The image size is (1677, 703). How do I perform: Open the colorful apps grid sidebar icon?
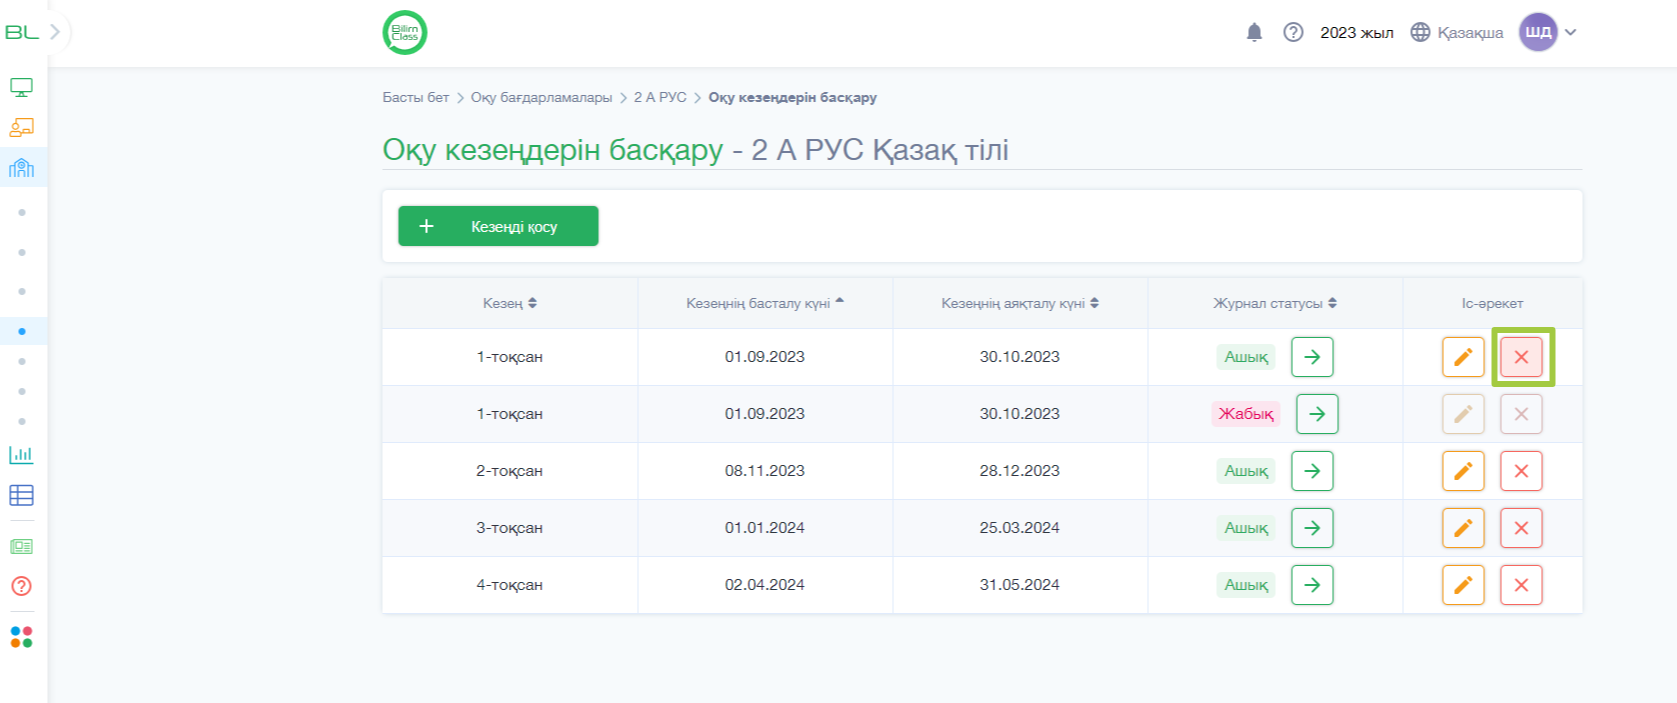[21, 637]
